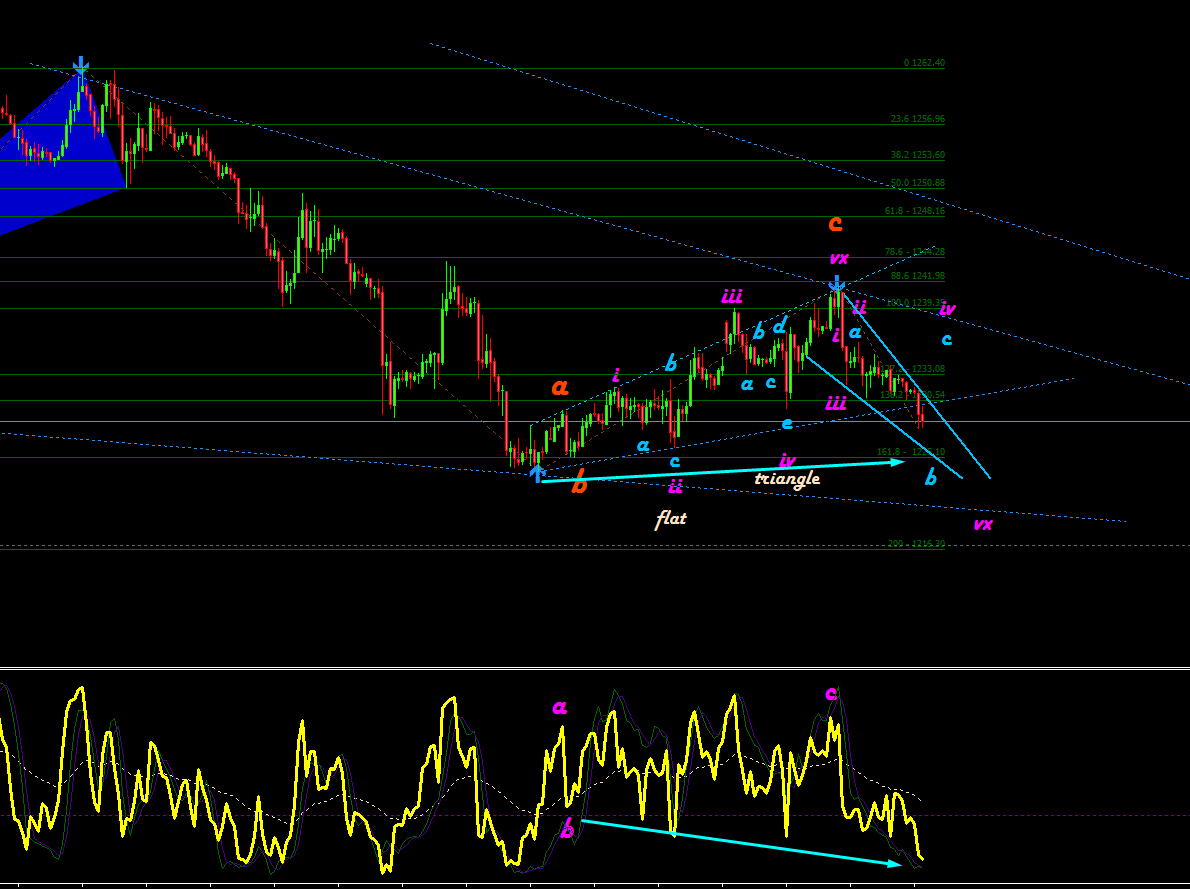Screen dimensions: 1190x889
Task: Click the Fibonacci label 161.8 - 1225.10
Action: (x=911, y=452)
